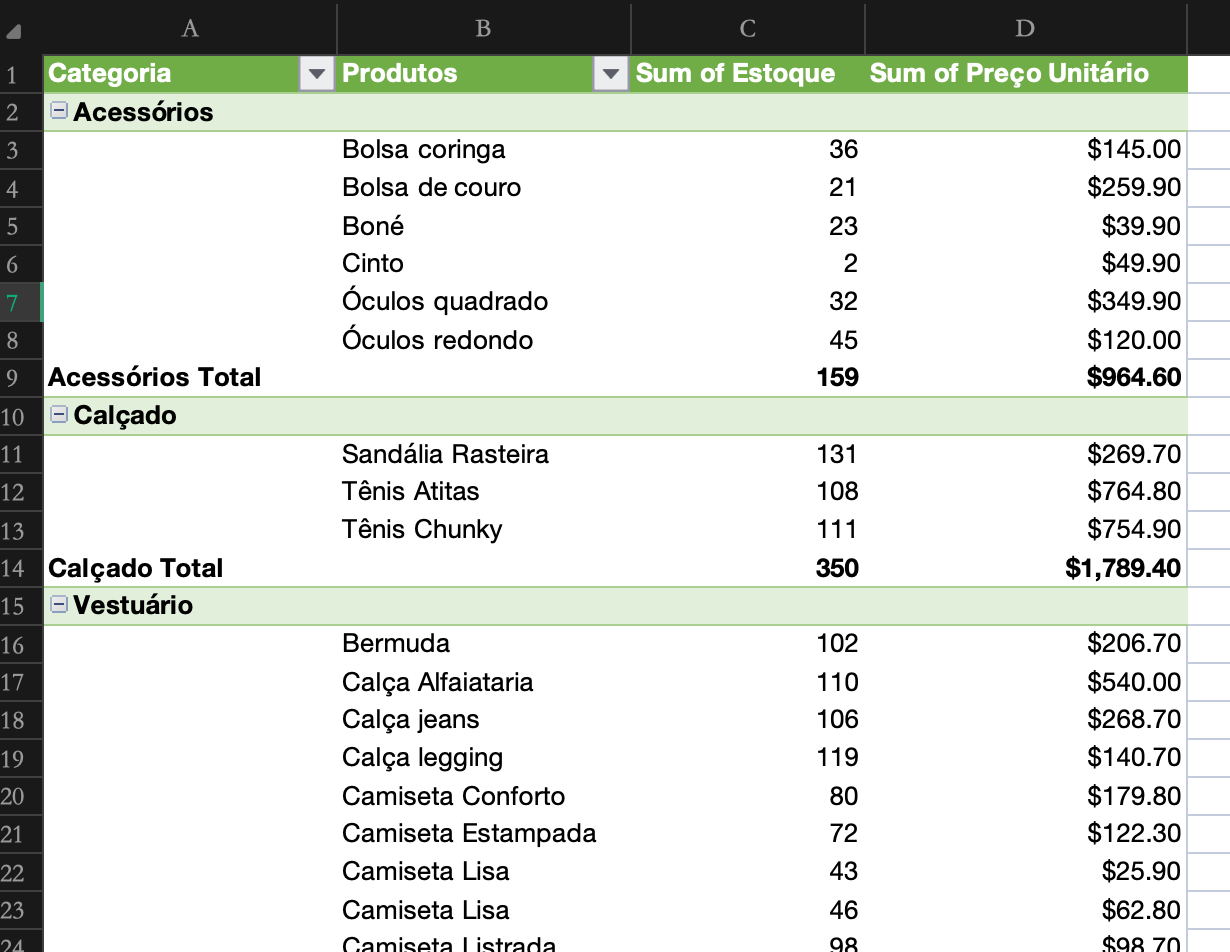Select the Calçado Total stock value 350
The image size is (1230, 952).
[836, 568]
